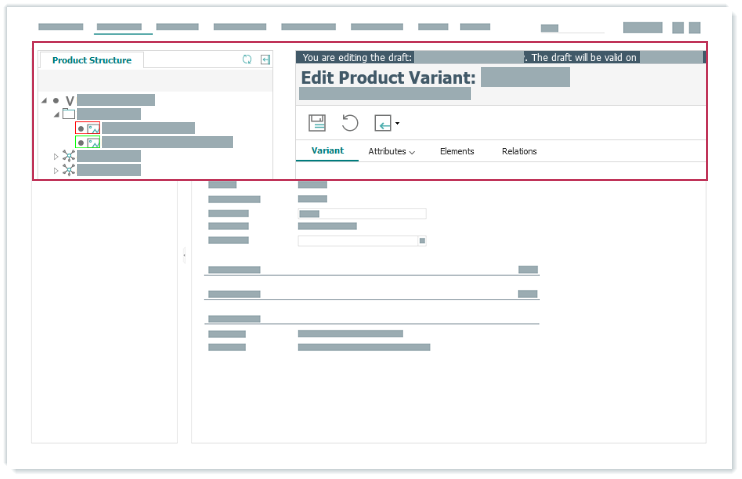
Task: Select the green-outlined image variant node
Action: (x=93, y=142)
